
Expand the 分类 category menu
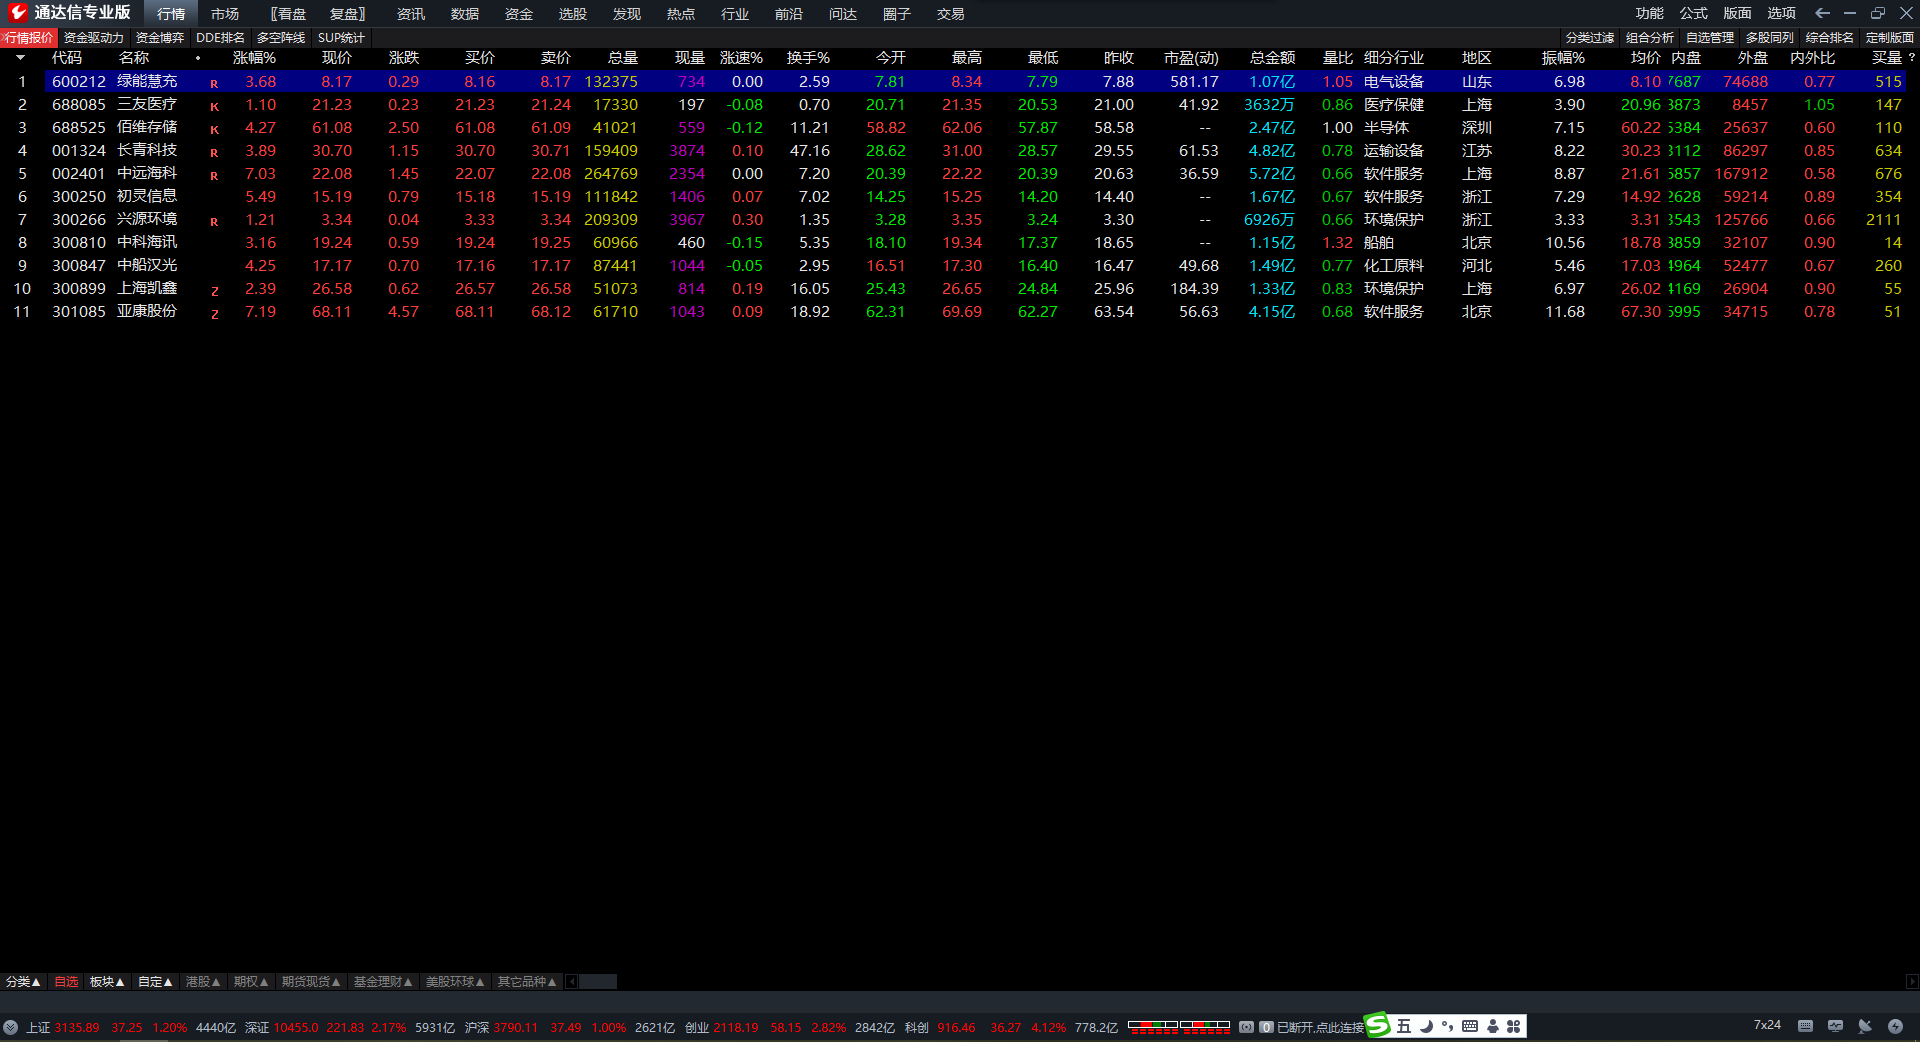[23, 982]
